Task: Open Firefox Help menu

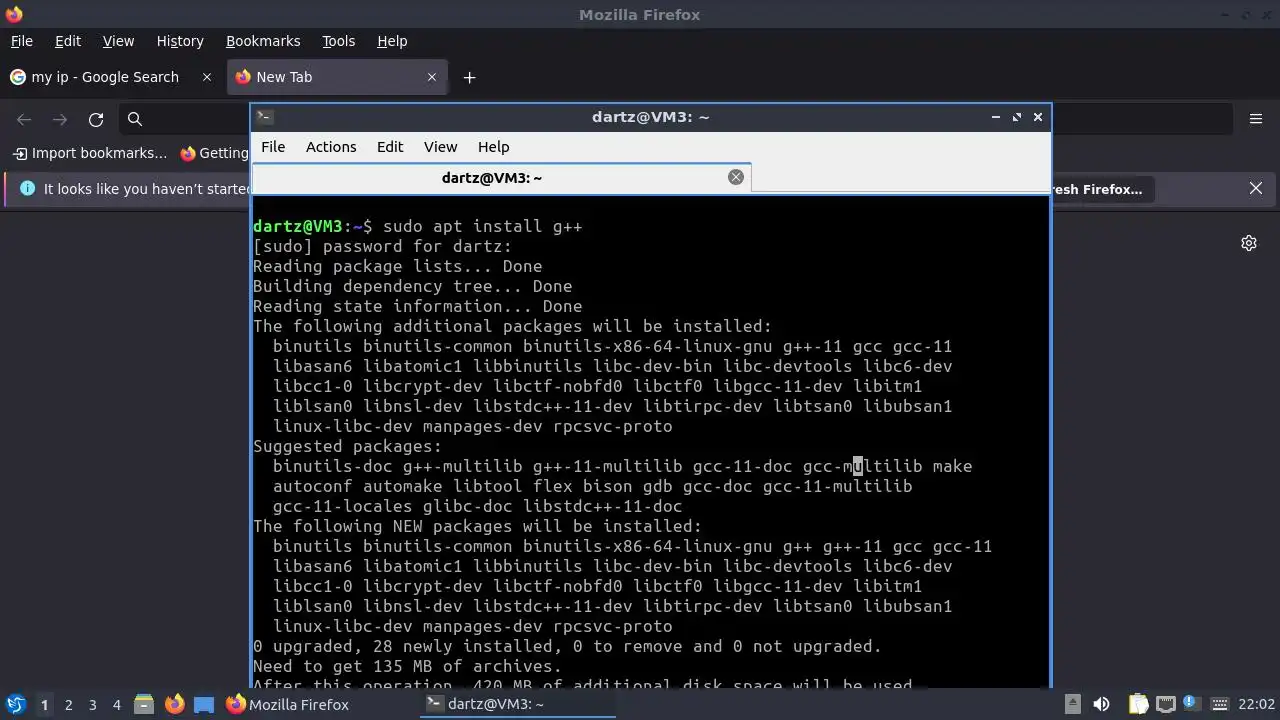Action: point(392,41)
